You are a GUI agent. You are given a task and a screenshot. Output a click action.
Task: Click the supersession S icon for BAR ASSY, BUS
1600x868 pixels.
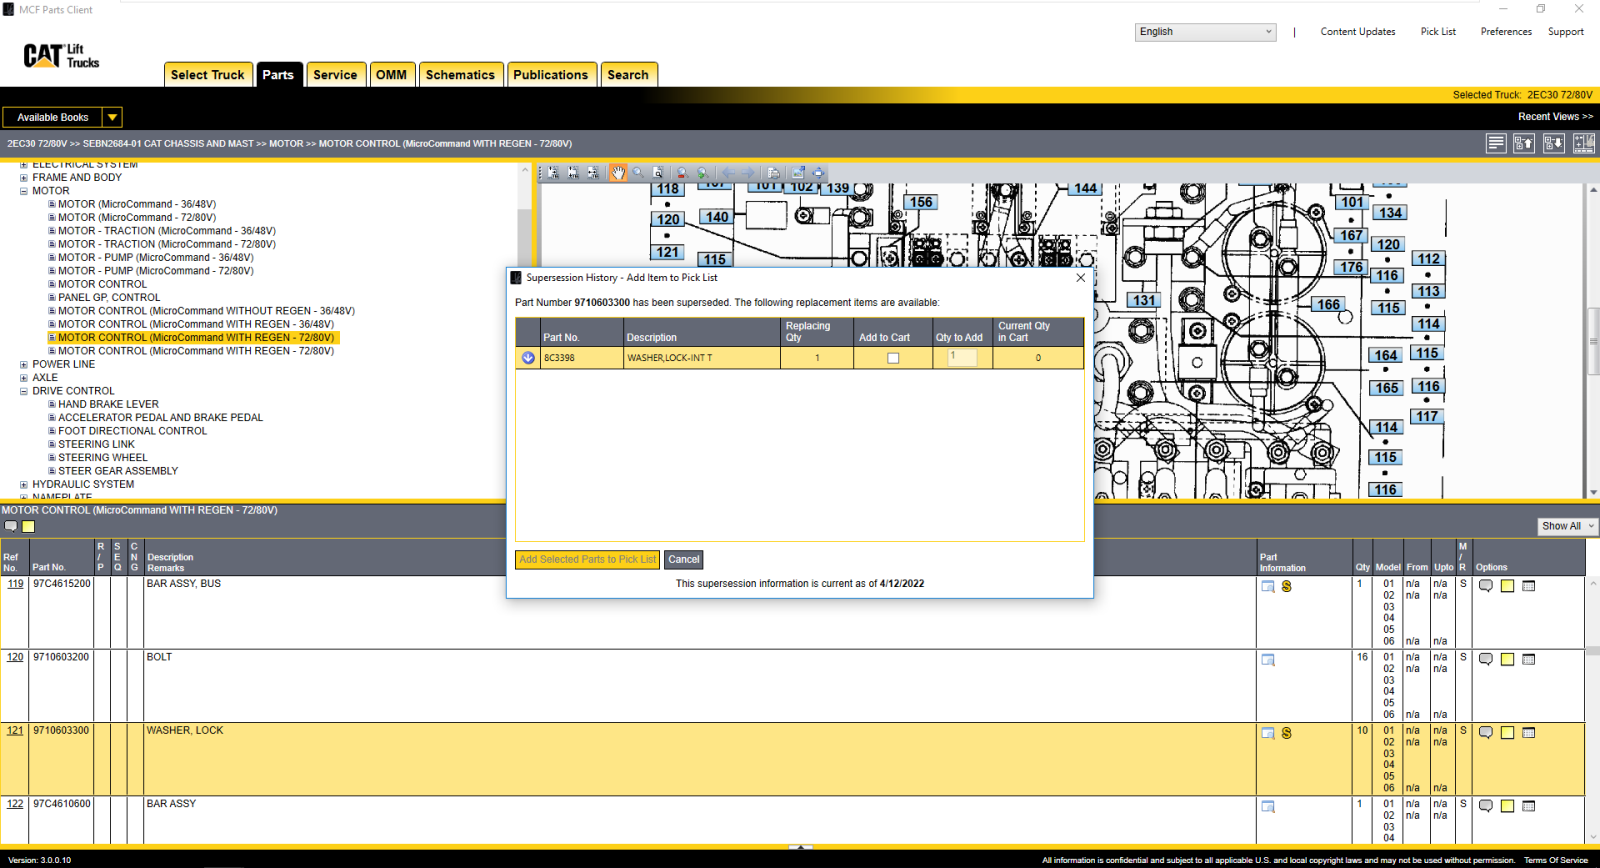(x=1286, y=586)
